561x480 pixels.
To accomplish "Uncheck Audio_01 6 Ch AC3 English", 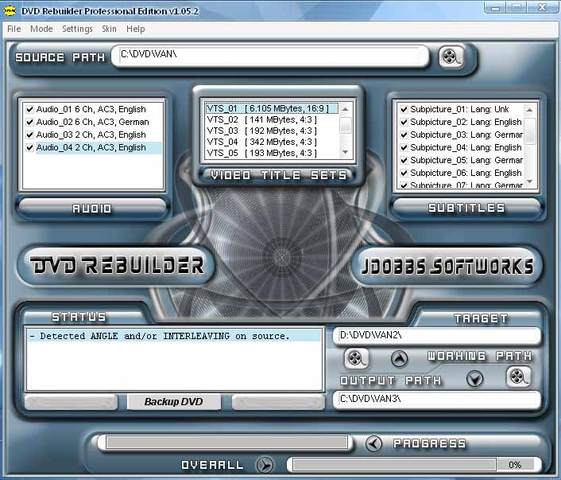I will tap(30, 109).
